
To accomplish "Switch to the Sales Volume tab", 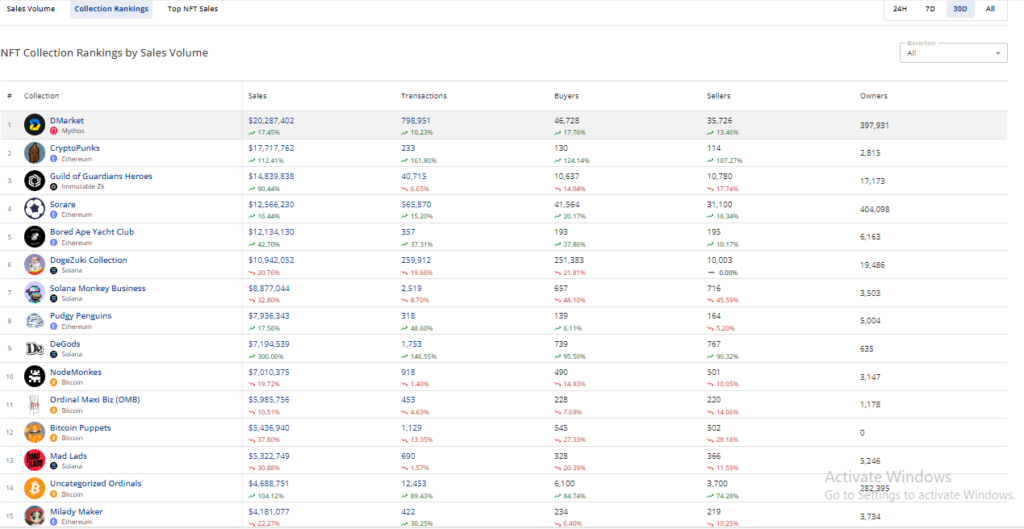I will click(x=31, y=9).
